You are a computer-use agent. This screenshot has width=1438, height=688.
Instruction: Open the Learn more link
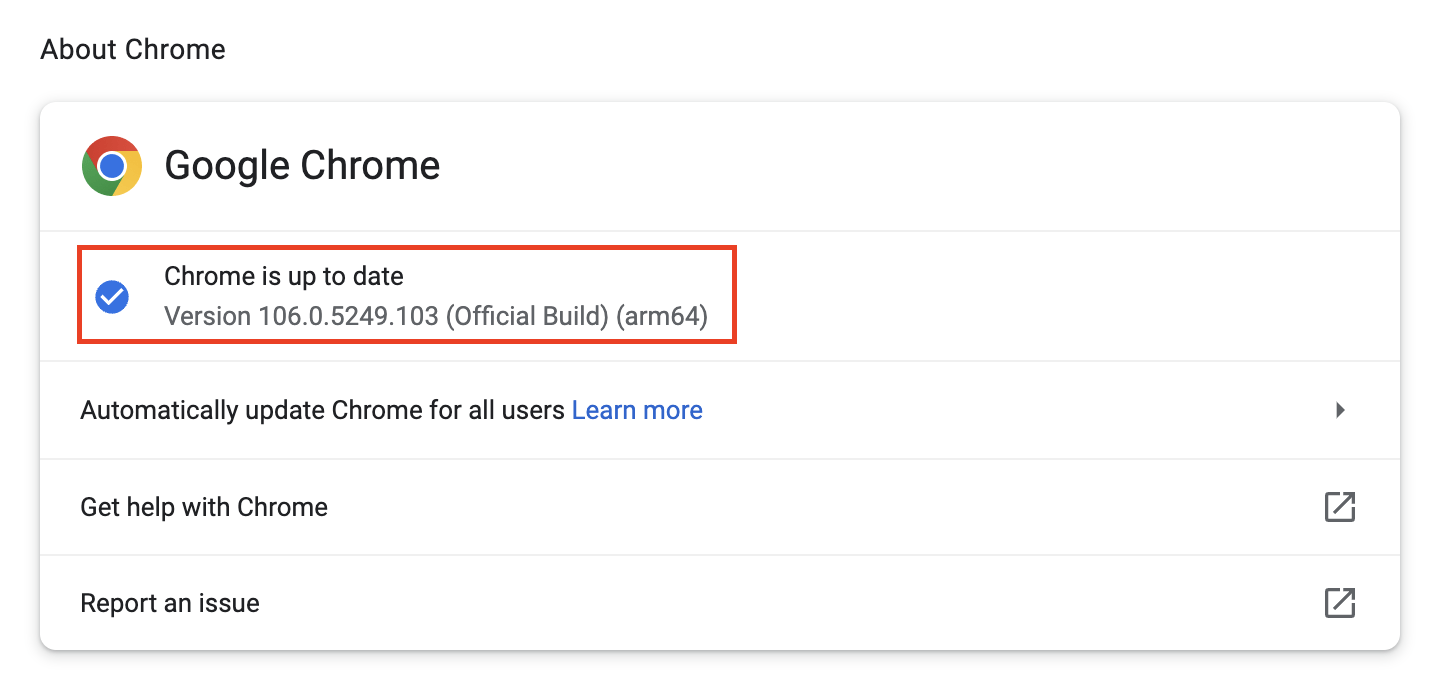[637, 410]
